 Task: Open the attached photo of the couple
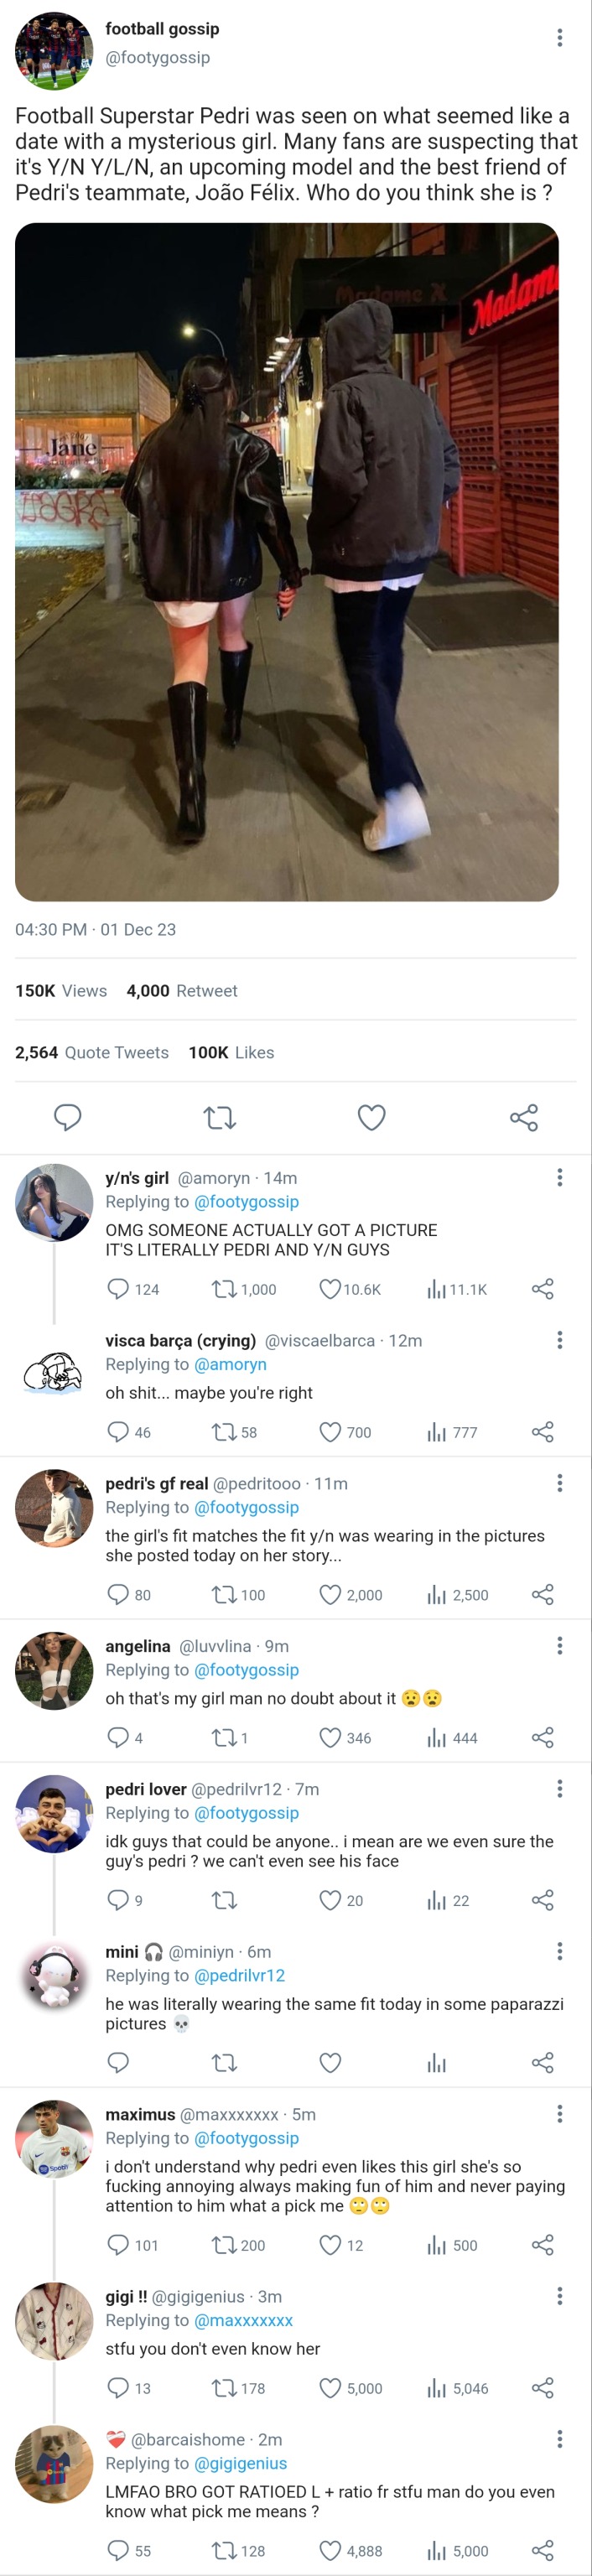click(287, 562)
